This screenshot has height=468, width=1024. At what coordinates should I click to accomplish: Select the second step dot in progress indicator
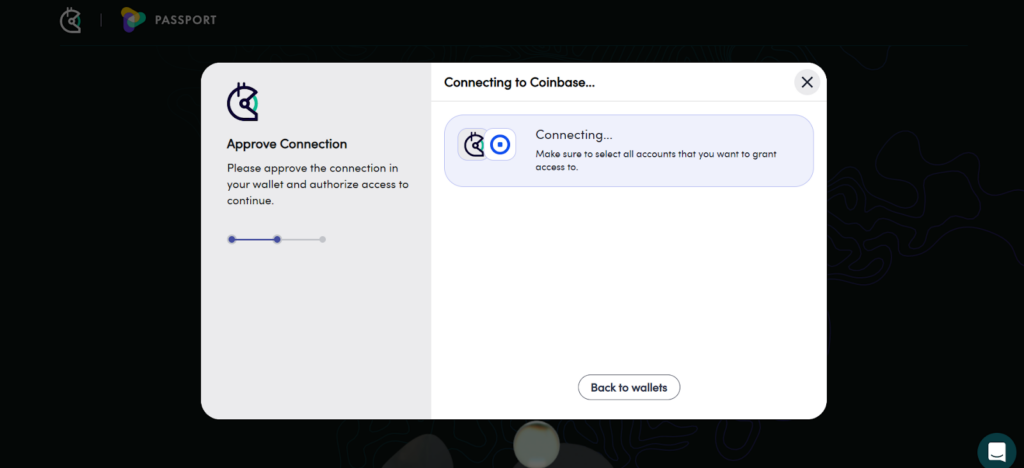pos(277,240)
